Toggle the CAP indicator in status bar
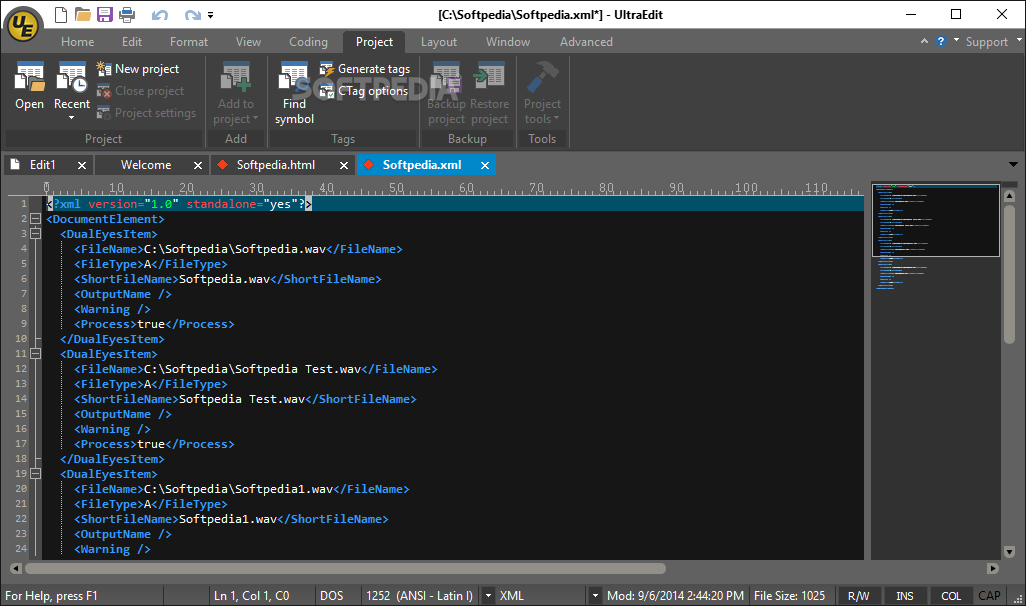The width and height of the screenshot is (1026, 606). click(989, 596)
